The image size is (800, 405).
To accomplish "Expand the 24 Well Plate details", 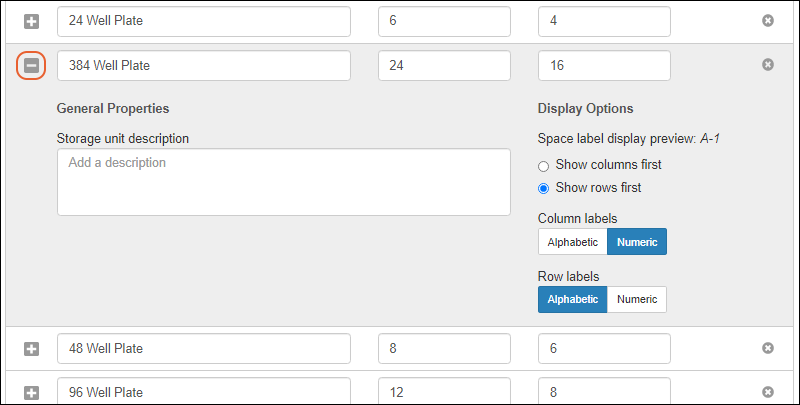I will (x=31, y=21).
